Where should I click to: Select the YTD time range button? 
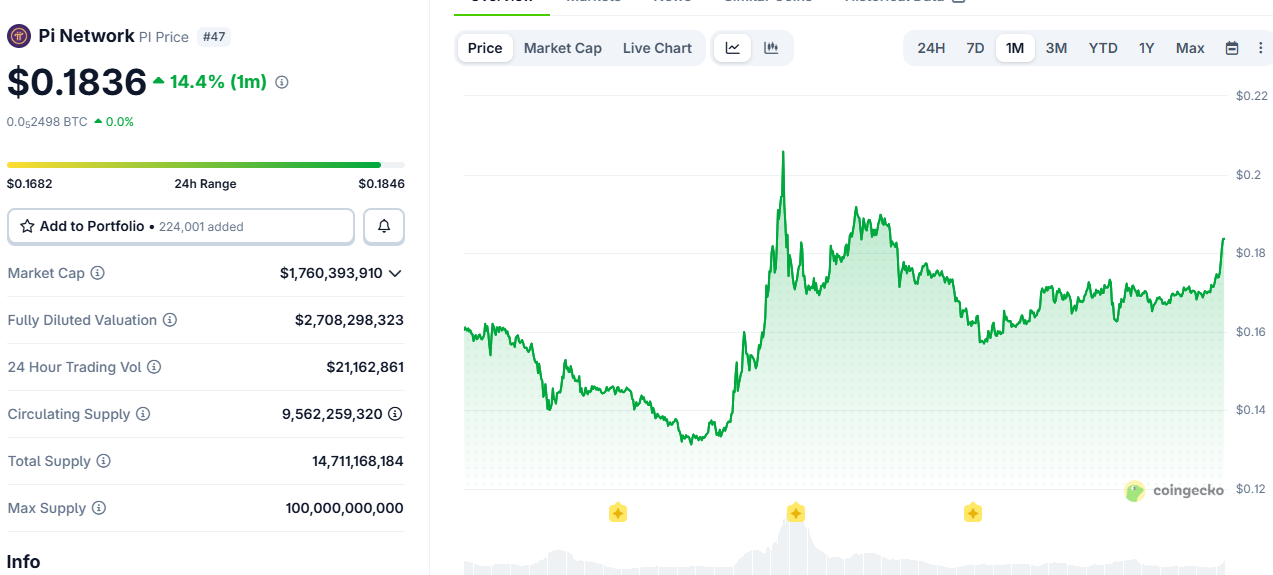tap(1103, 48)
